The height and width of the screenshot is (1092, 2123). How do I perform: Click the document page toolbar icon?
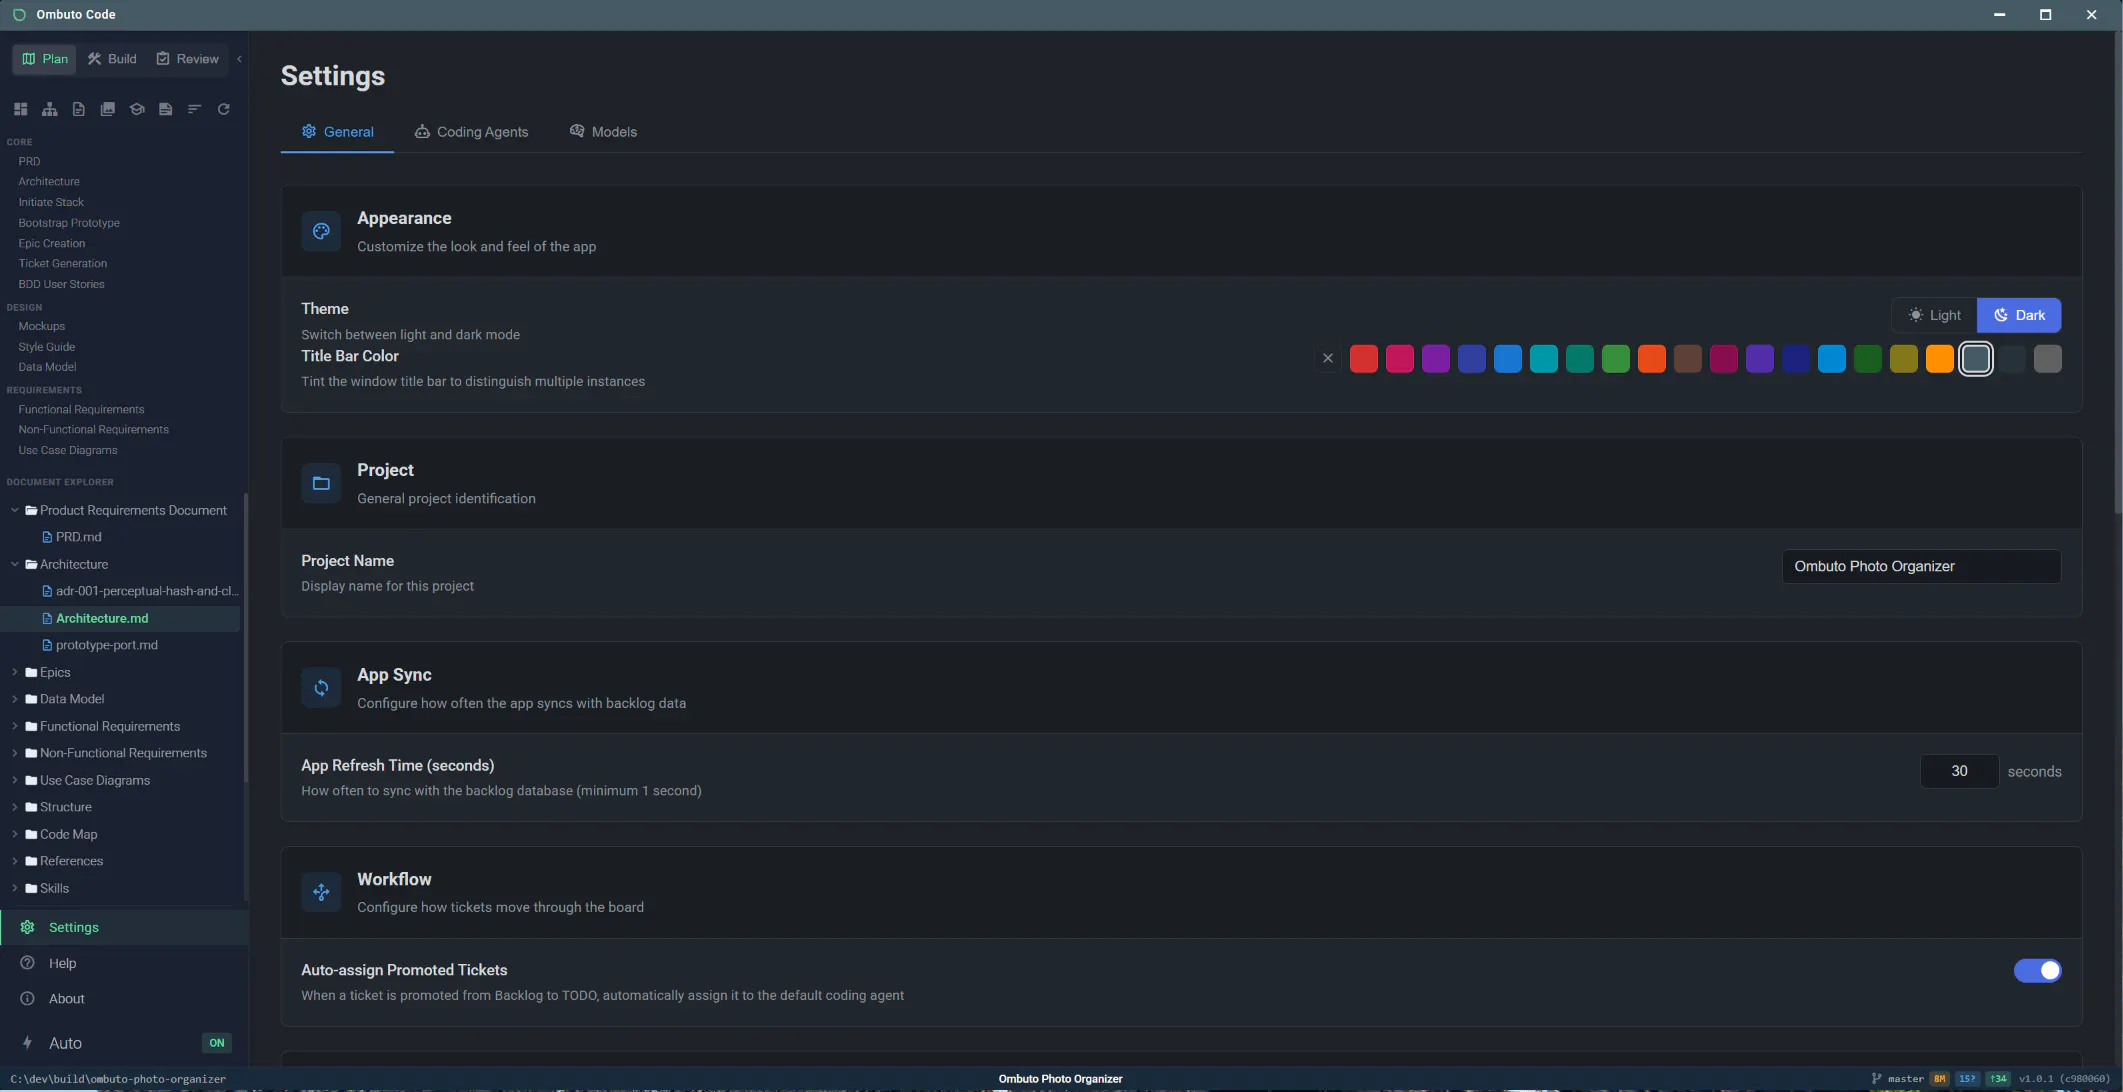click(78, 109)
